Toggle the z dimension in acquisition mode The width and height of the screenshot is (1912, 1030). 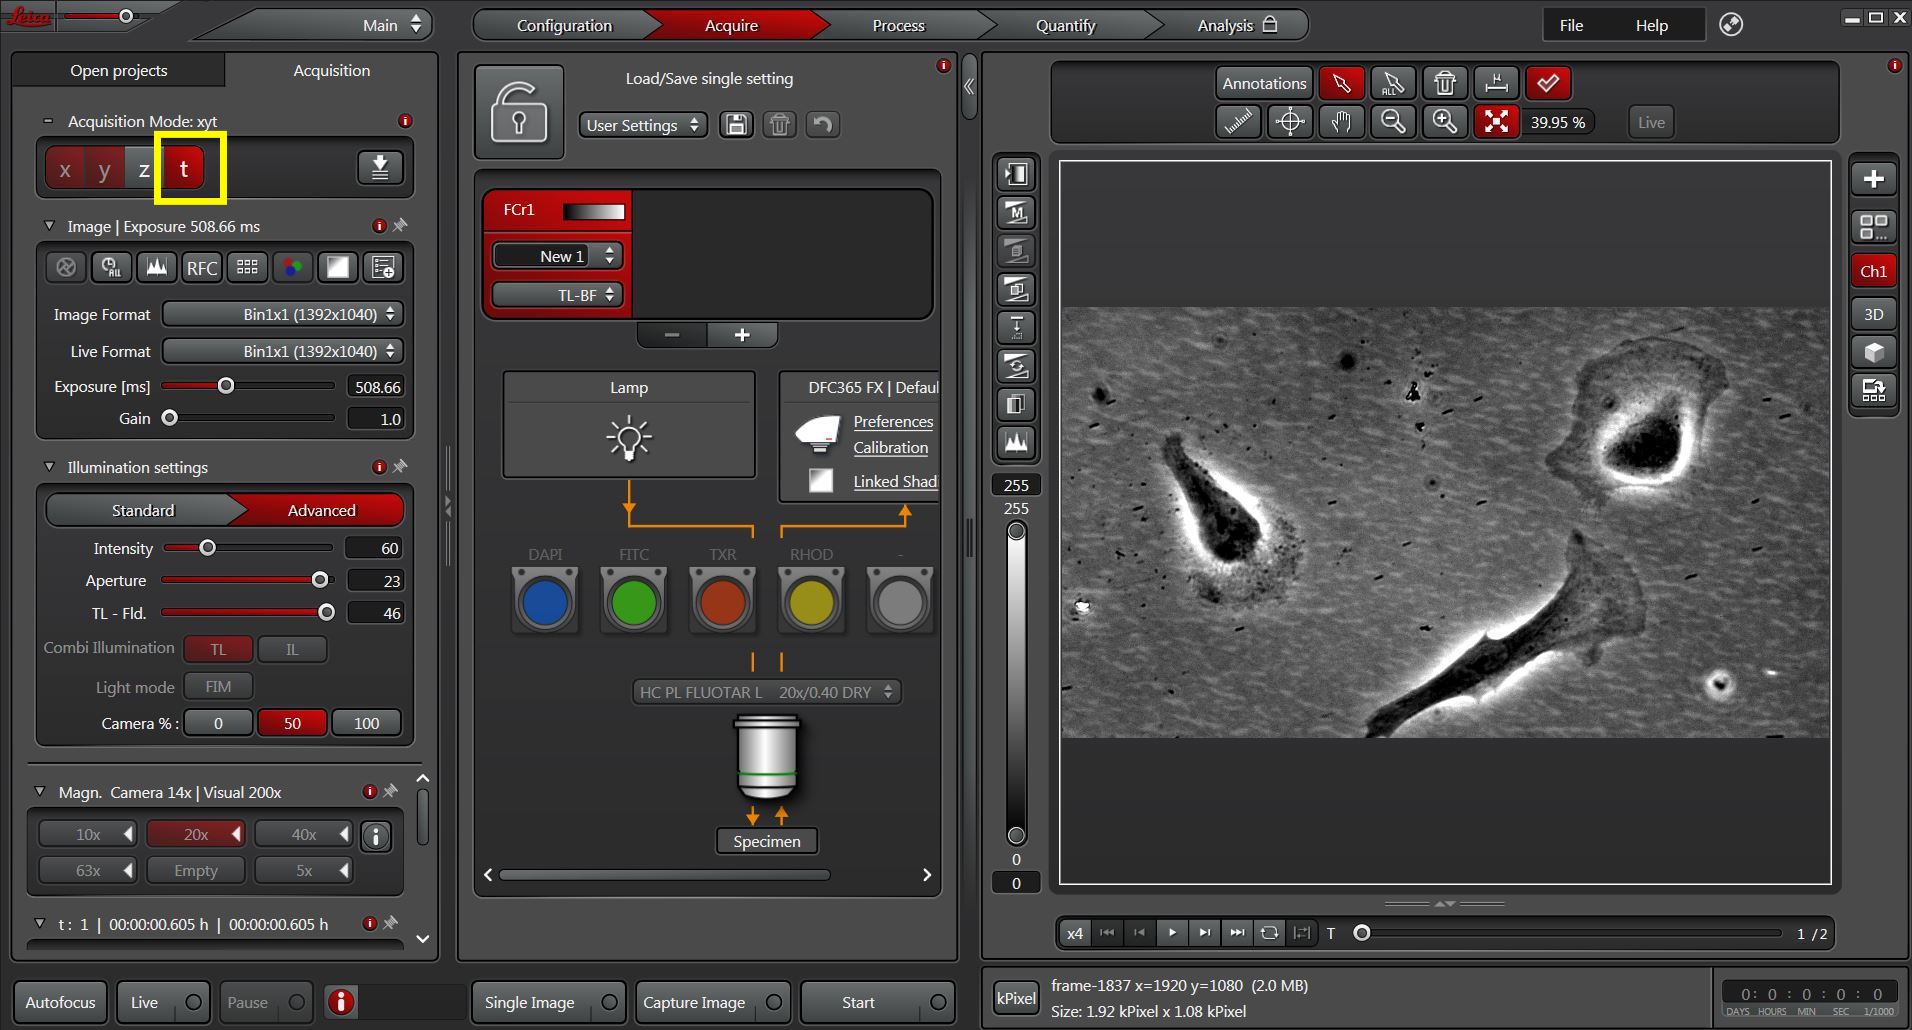click(144, 169)
